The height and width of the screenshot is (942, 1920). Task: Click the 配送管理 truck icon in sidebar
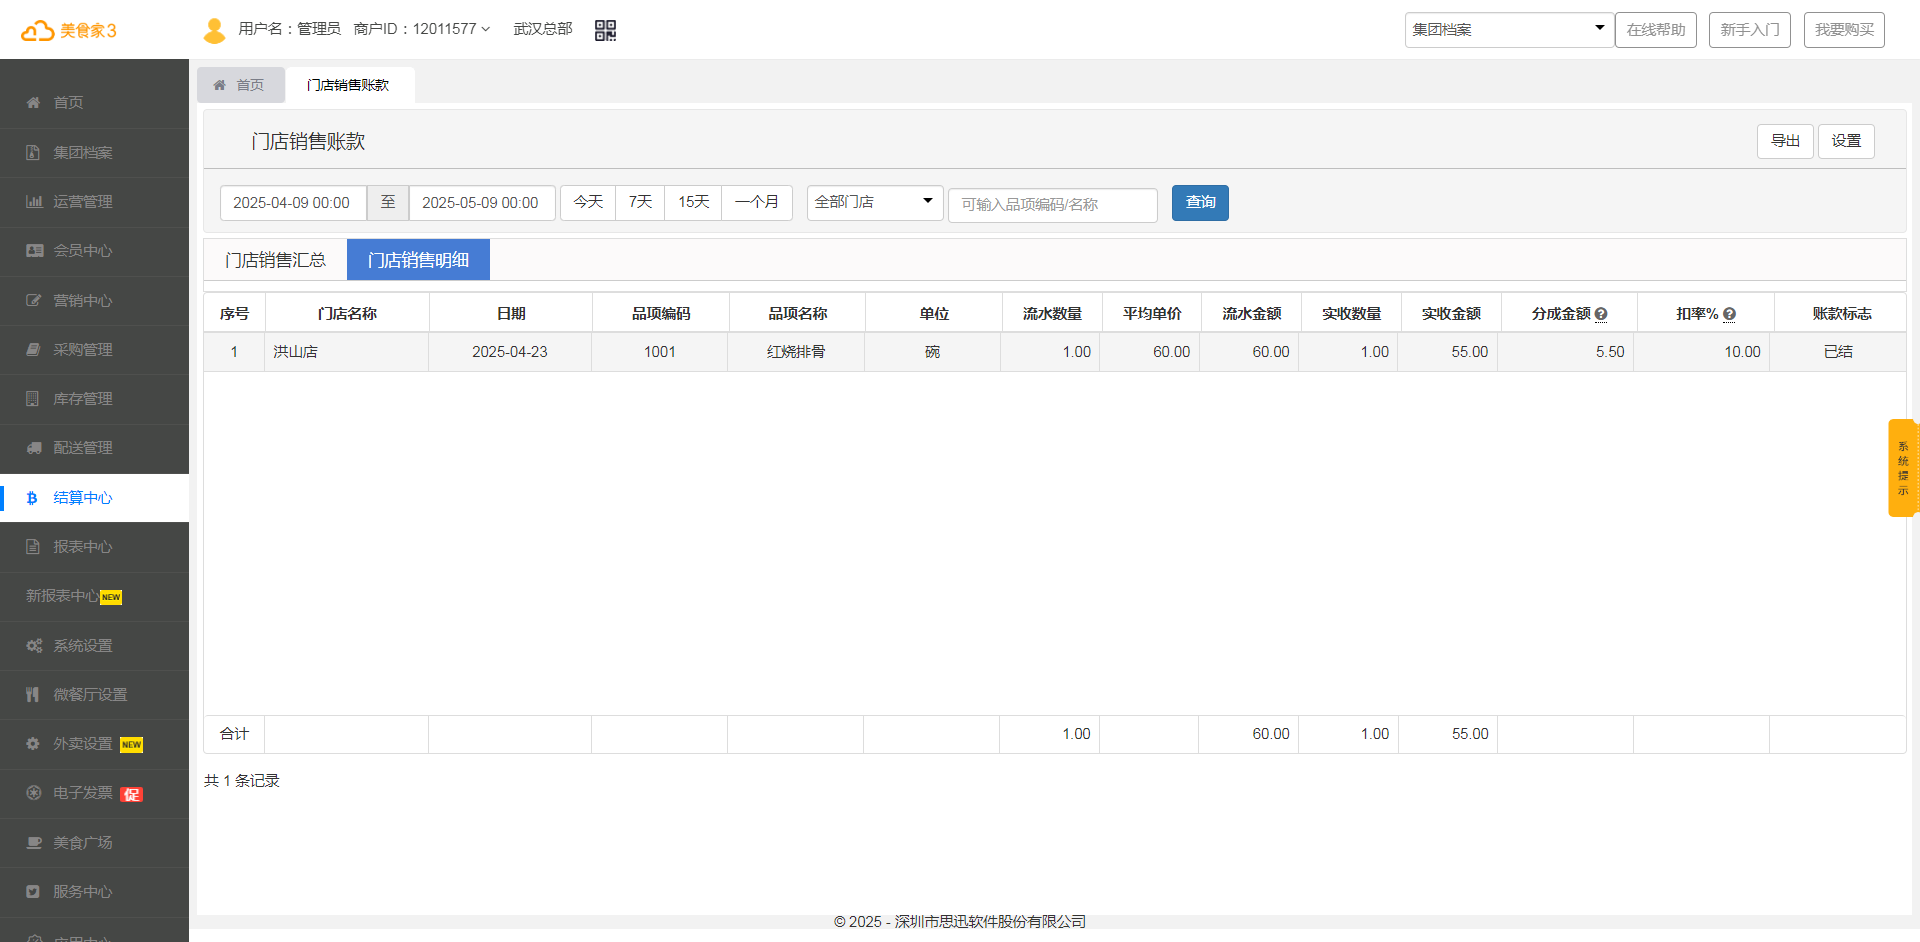[34, 448]
